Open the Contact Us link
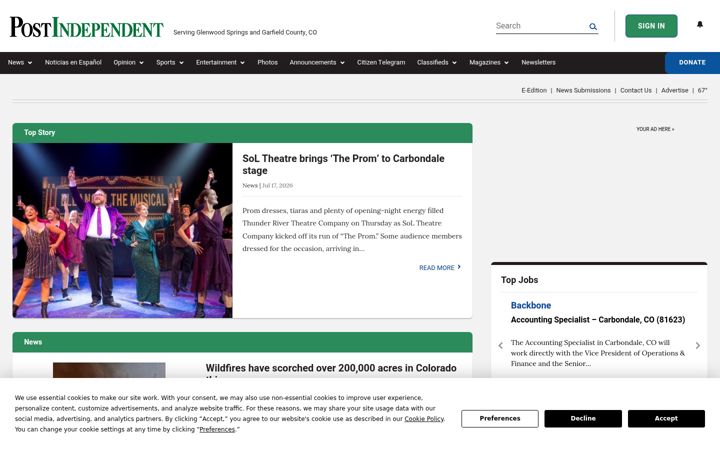Screen dimensions: 720x450 pyautogui.click(x=636, y=90)
